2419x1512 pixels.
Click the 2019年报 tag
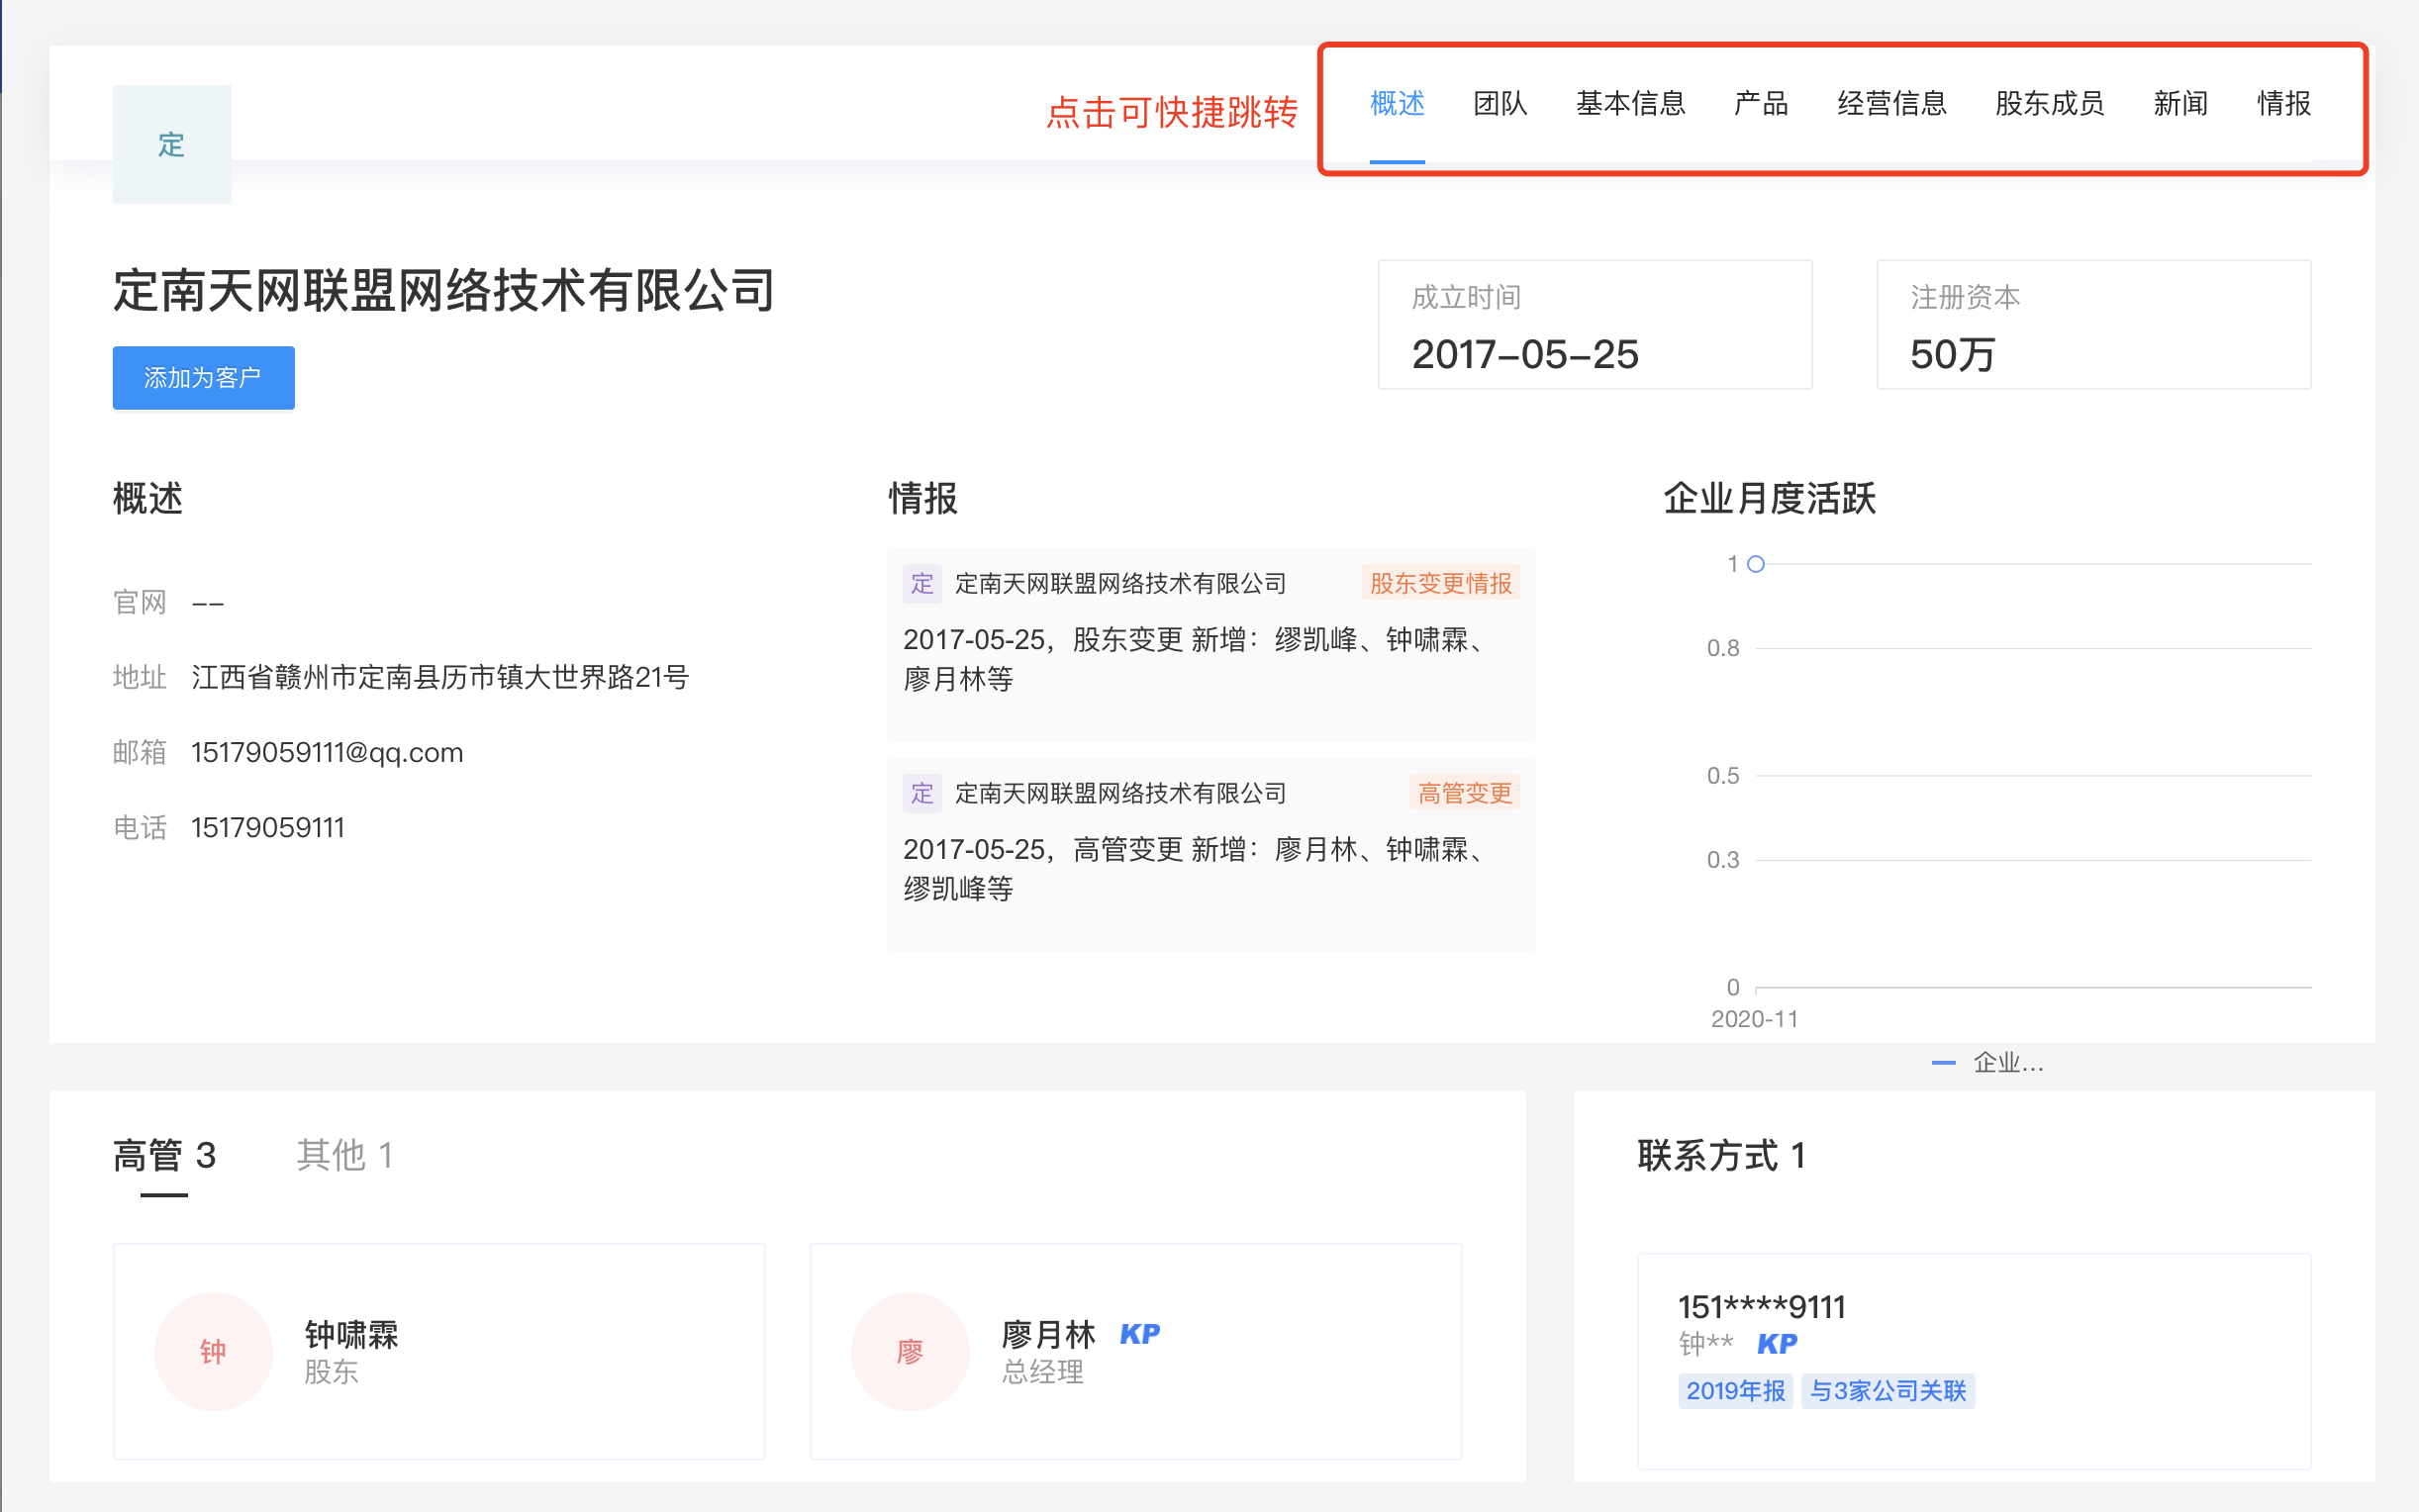[x=1735, y=1390]
